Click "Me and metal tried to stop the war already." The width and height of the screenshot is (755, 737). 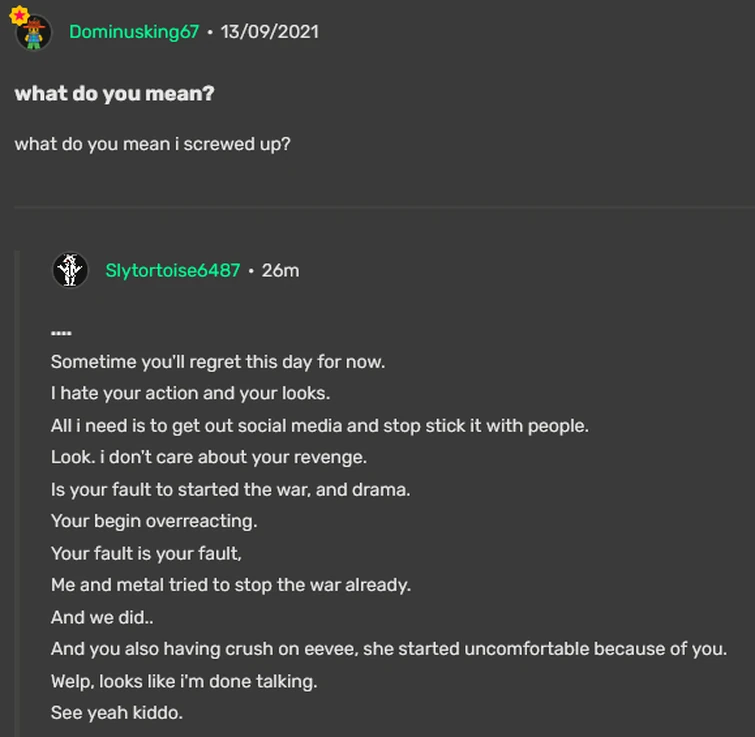point(230,585)
